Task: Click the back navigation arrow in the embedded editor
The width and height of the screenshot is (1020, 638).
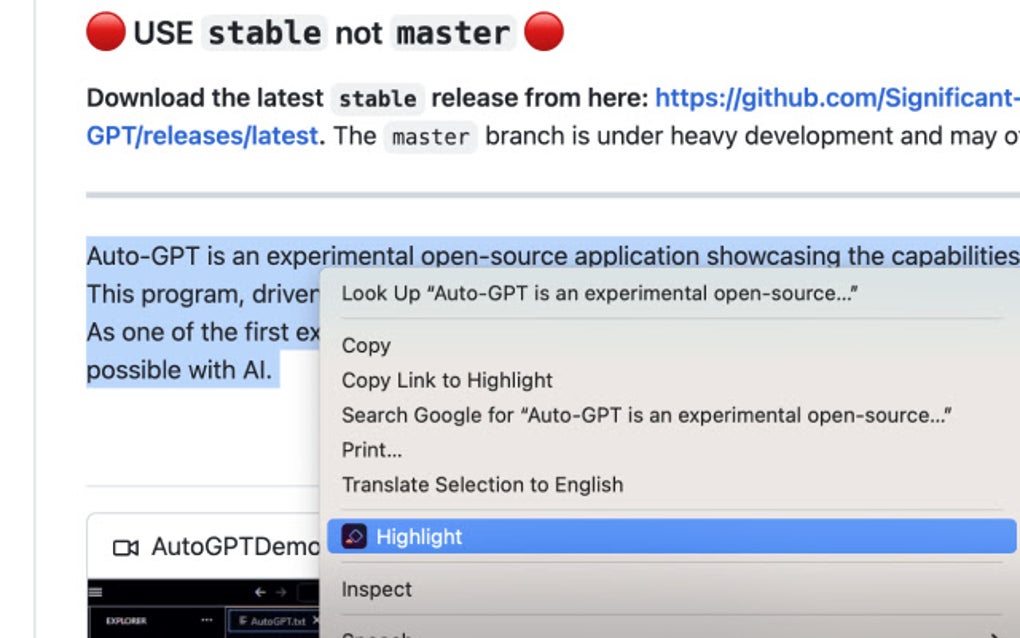Action: [x=260, y=592]
